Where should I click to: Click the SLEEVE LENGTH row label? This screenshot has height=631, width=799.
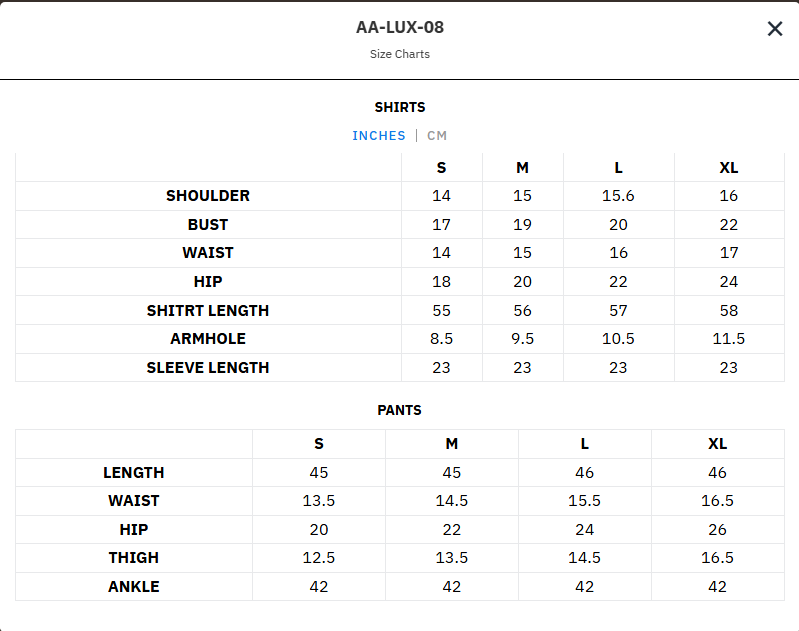click(208, 368)
